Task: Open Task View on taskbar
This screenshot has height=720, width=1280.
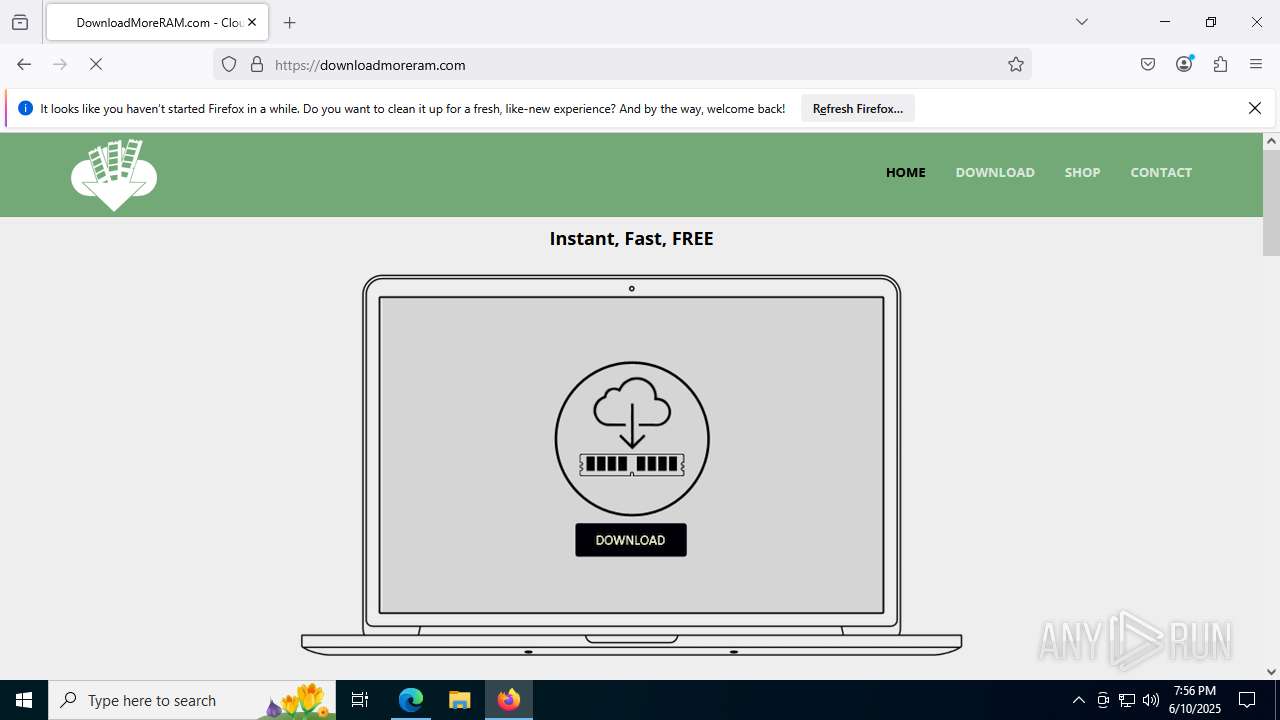Action: click(360, 700)
